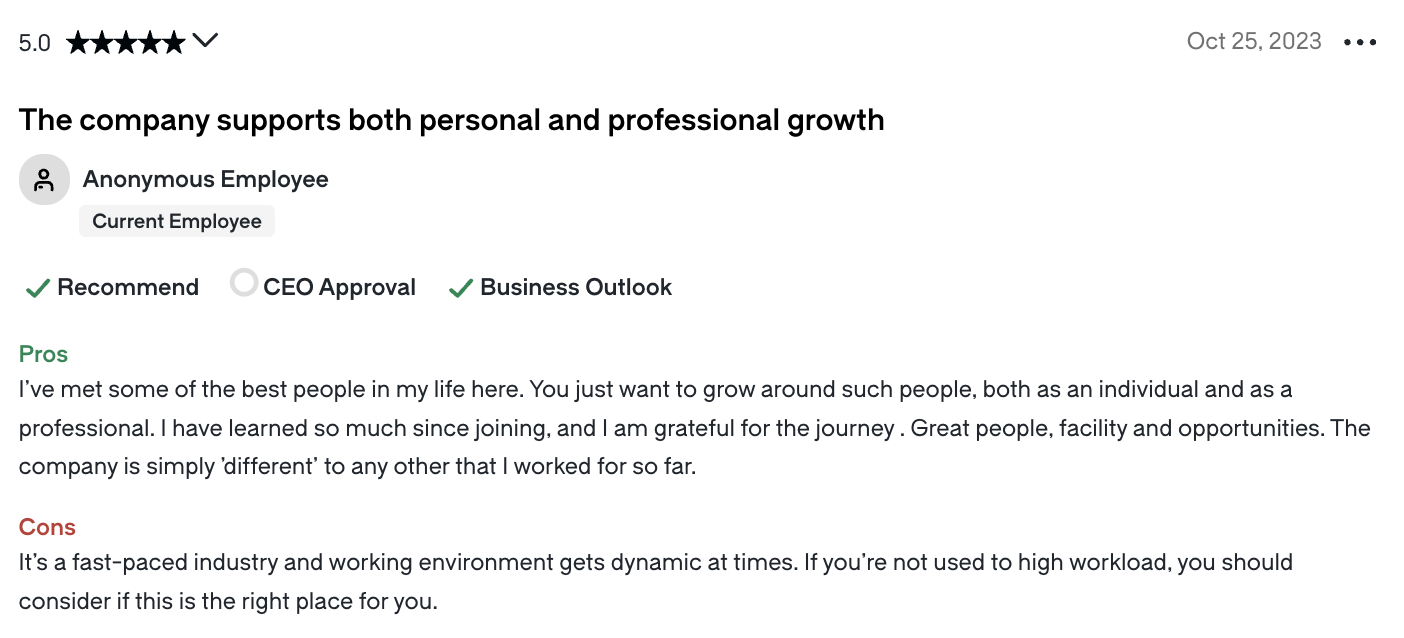
Task: Click the Pros section heading
Action: [x=43, y=354]
